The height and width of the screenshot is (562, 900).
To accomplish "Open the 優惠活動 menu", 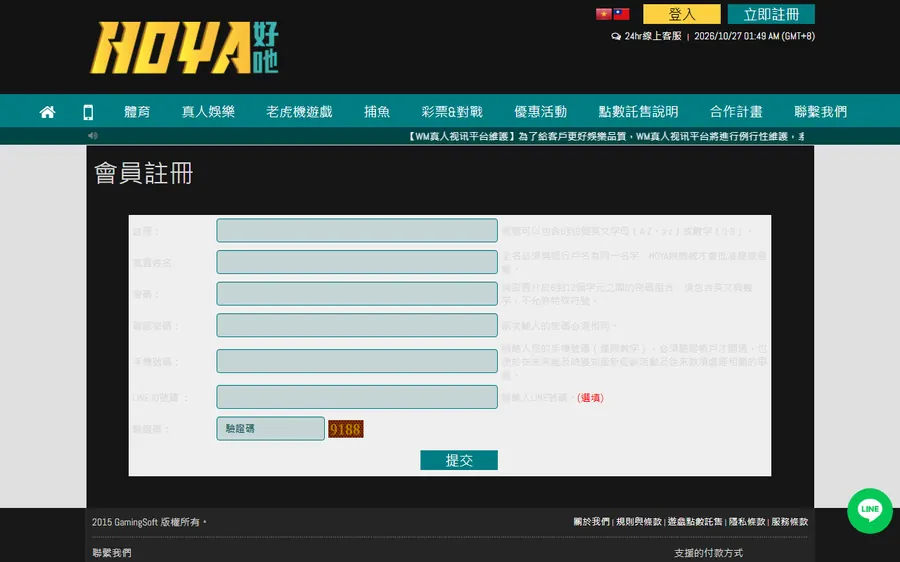I will [x=540, y=112].
